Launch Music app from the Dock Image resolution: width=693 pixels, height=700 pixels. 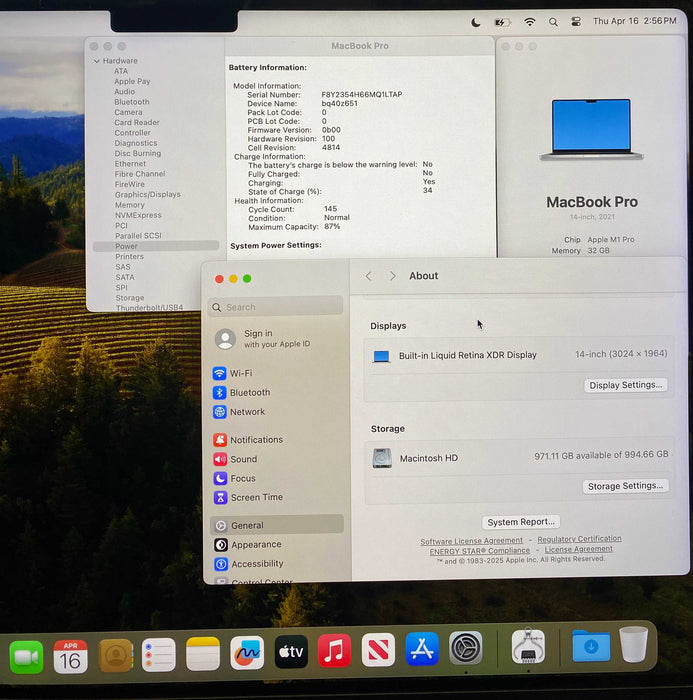(x=334, y=650)
